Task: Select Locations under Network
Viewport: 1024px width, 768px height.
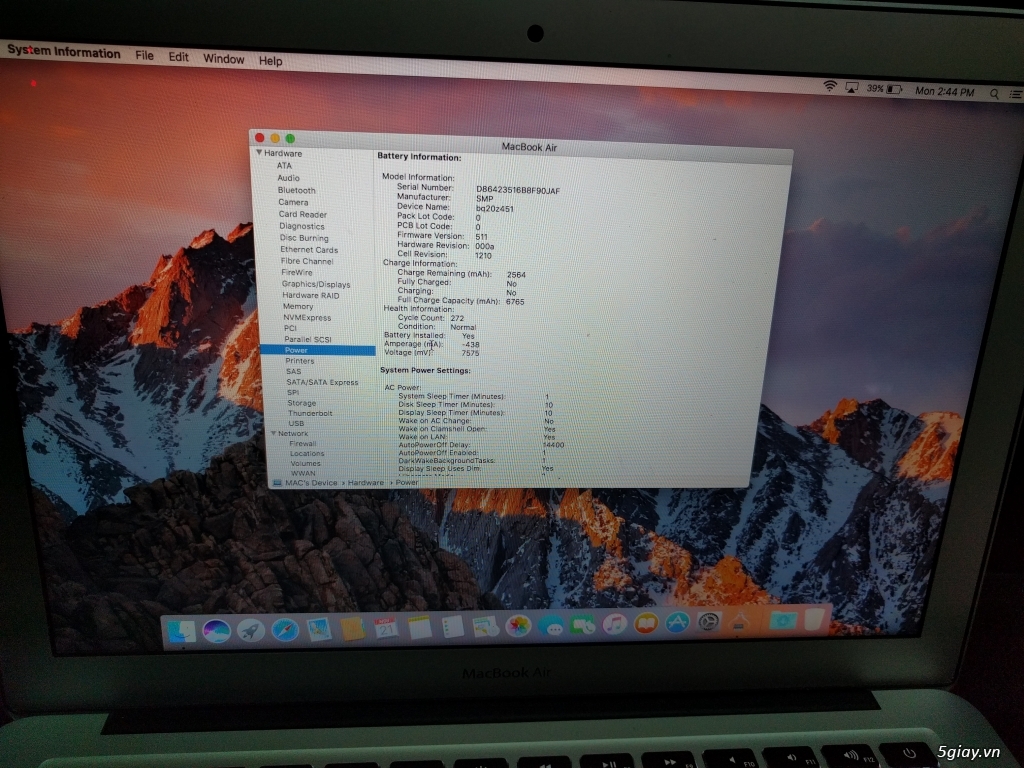Action: pyautogui.click(x=307, y=453)
